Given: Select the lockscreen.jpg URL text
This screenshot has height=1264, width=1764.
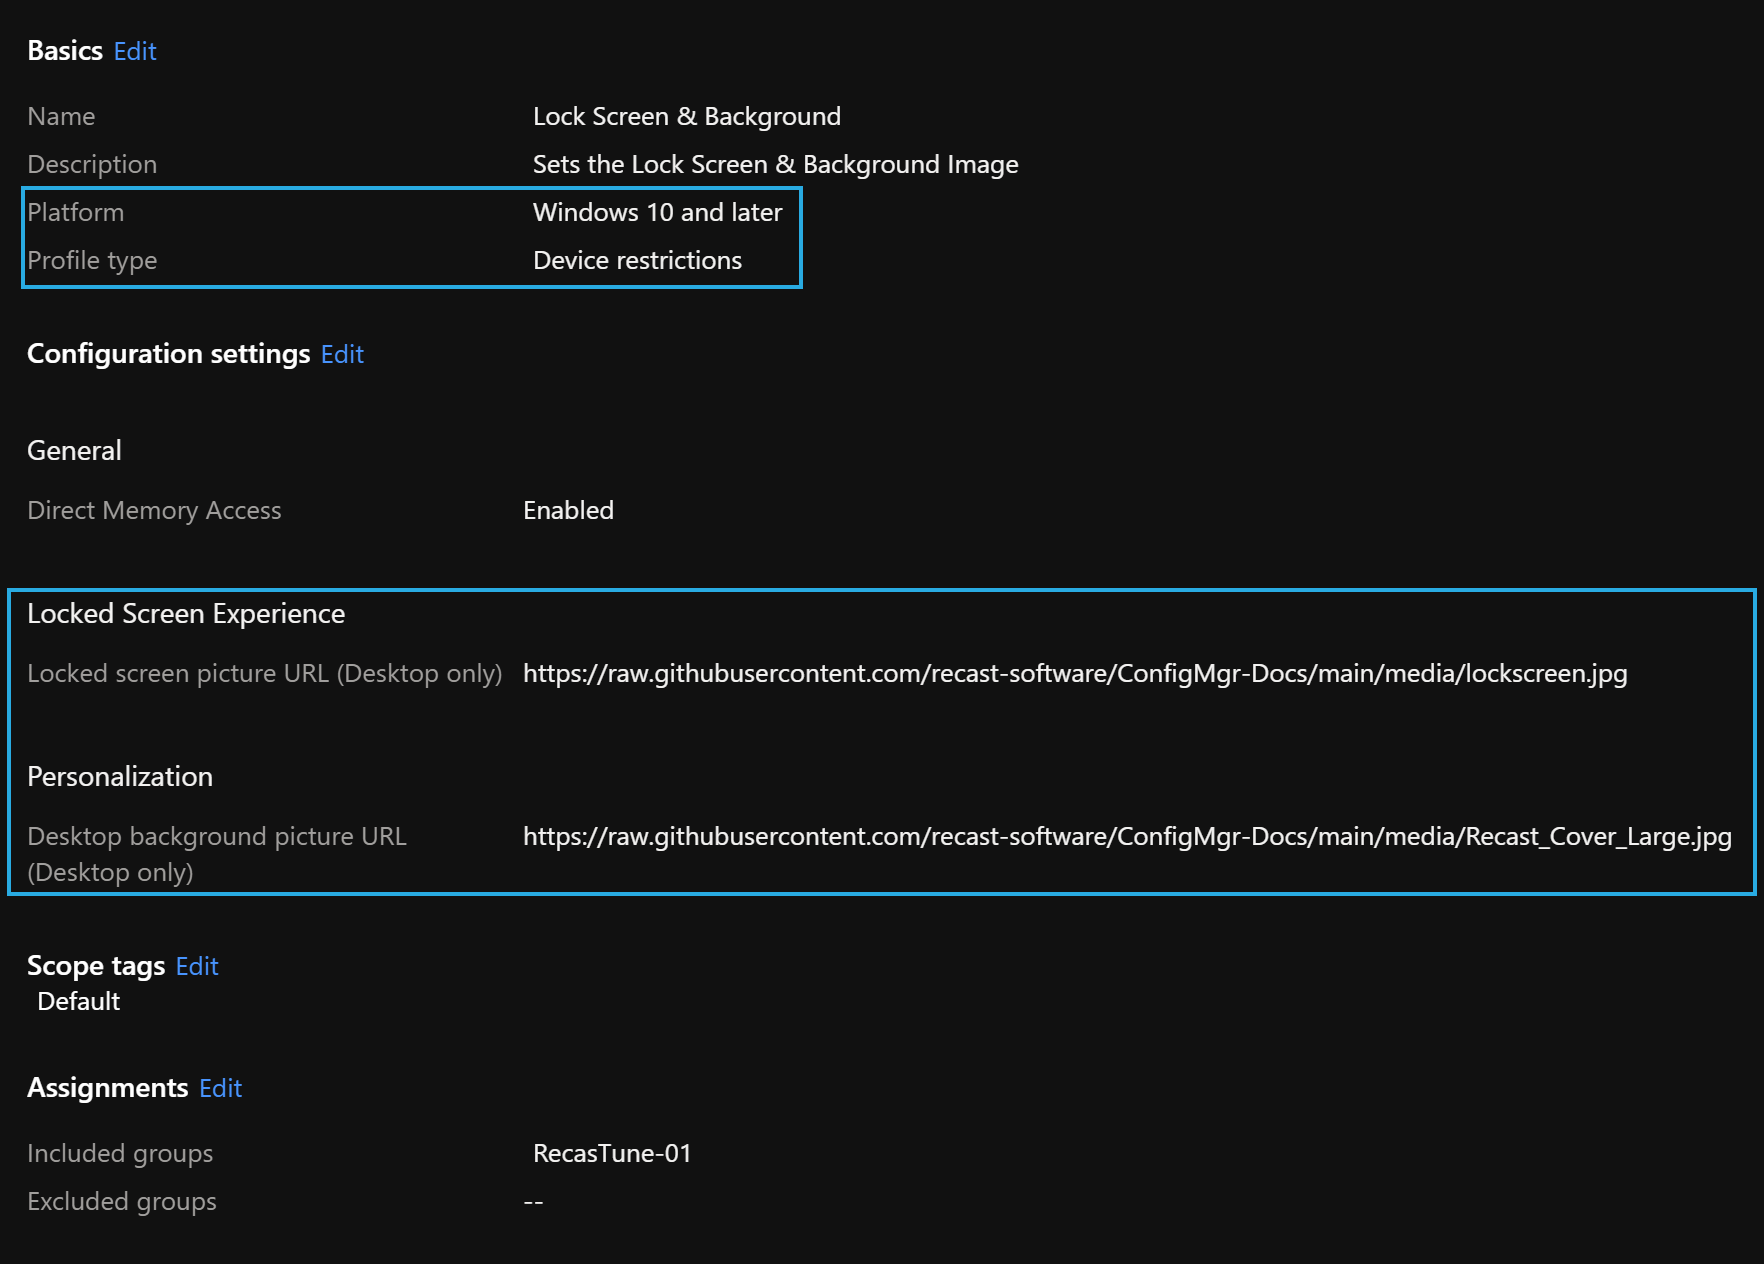Looking at the screenshot, I should click(1075, 674).
